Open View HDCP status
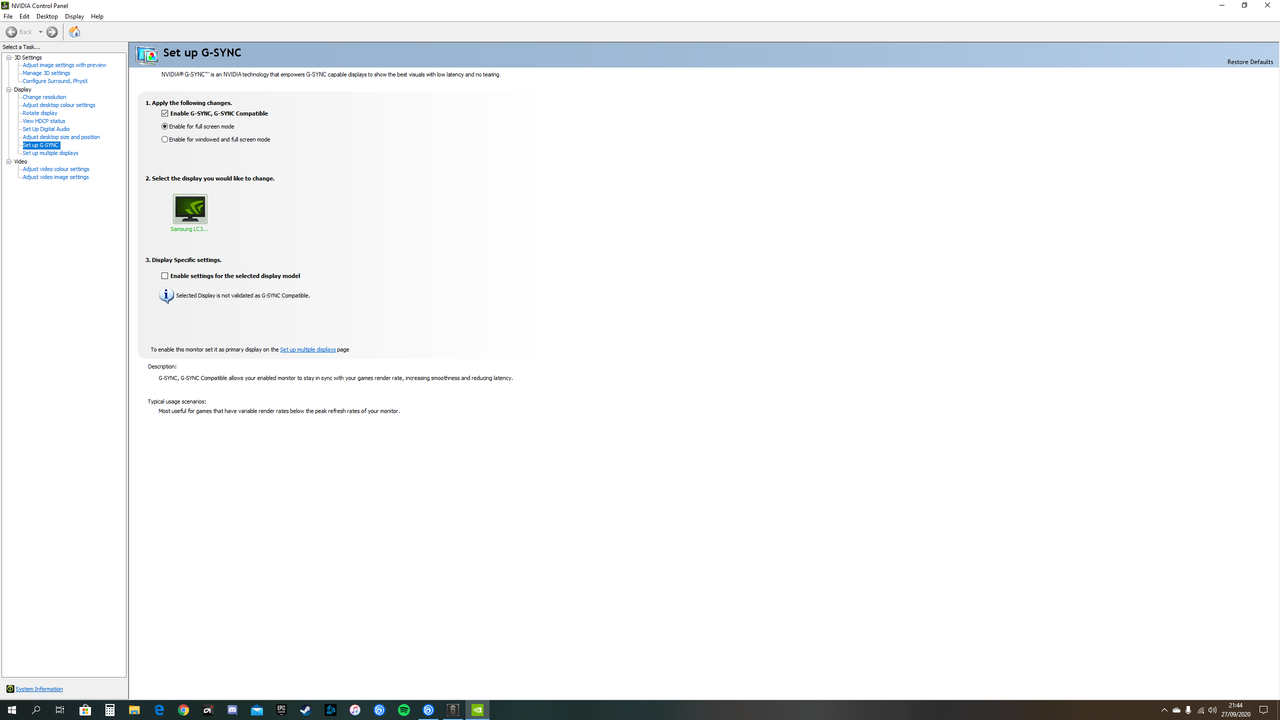Image resolution: width=1280 pixels, height=720 pixels. [x=44, y=121]
